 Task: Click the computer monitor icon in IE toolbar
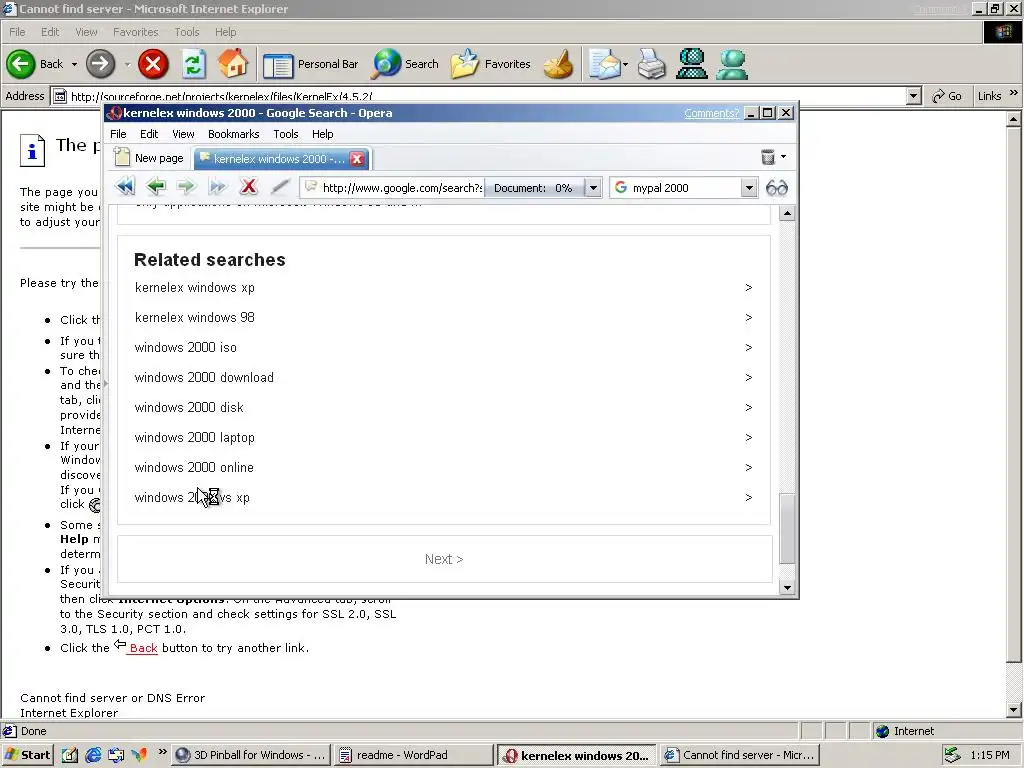(692, 64)
